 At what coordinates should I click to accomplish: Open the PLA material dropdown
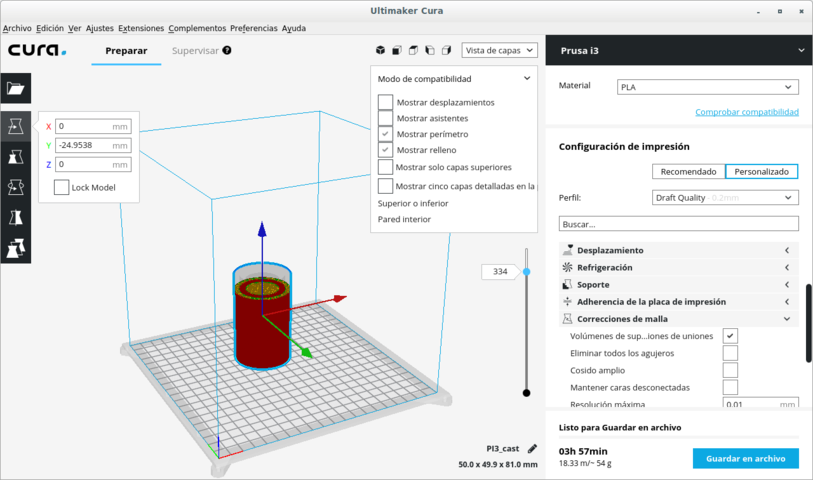(708, 87)
